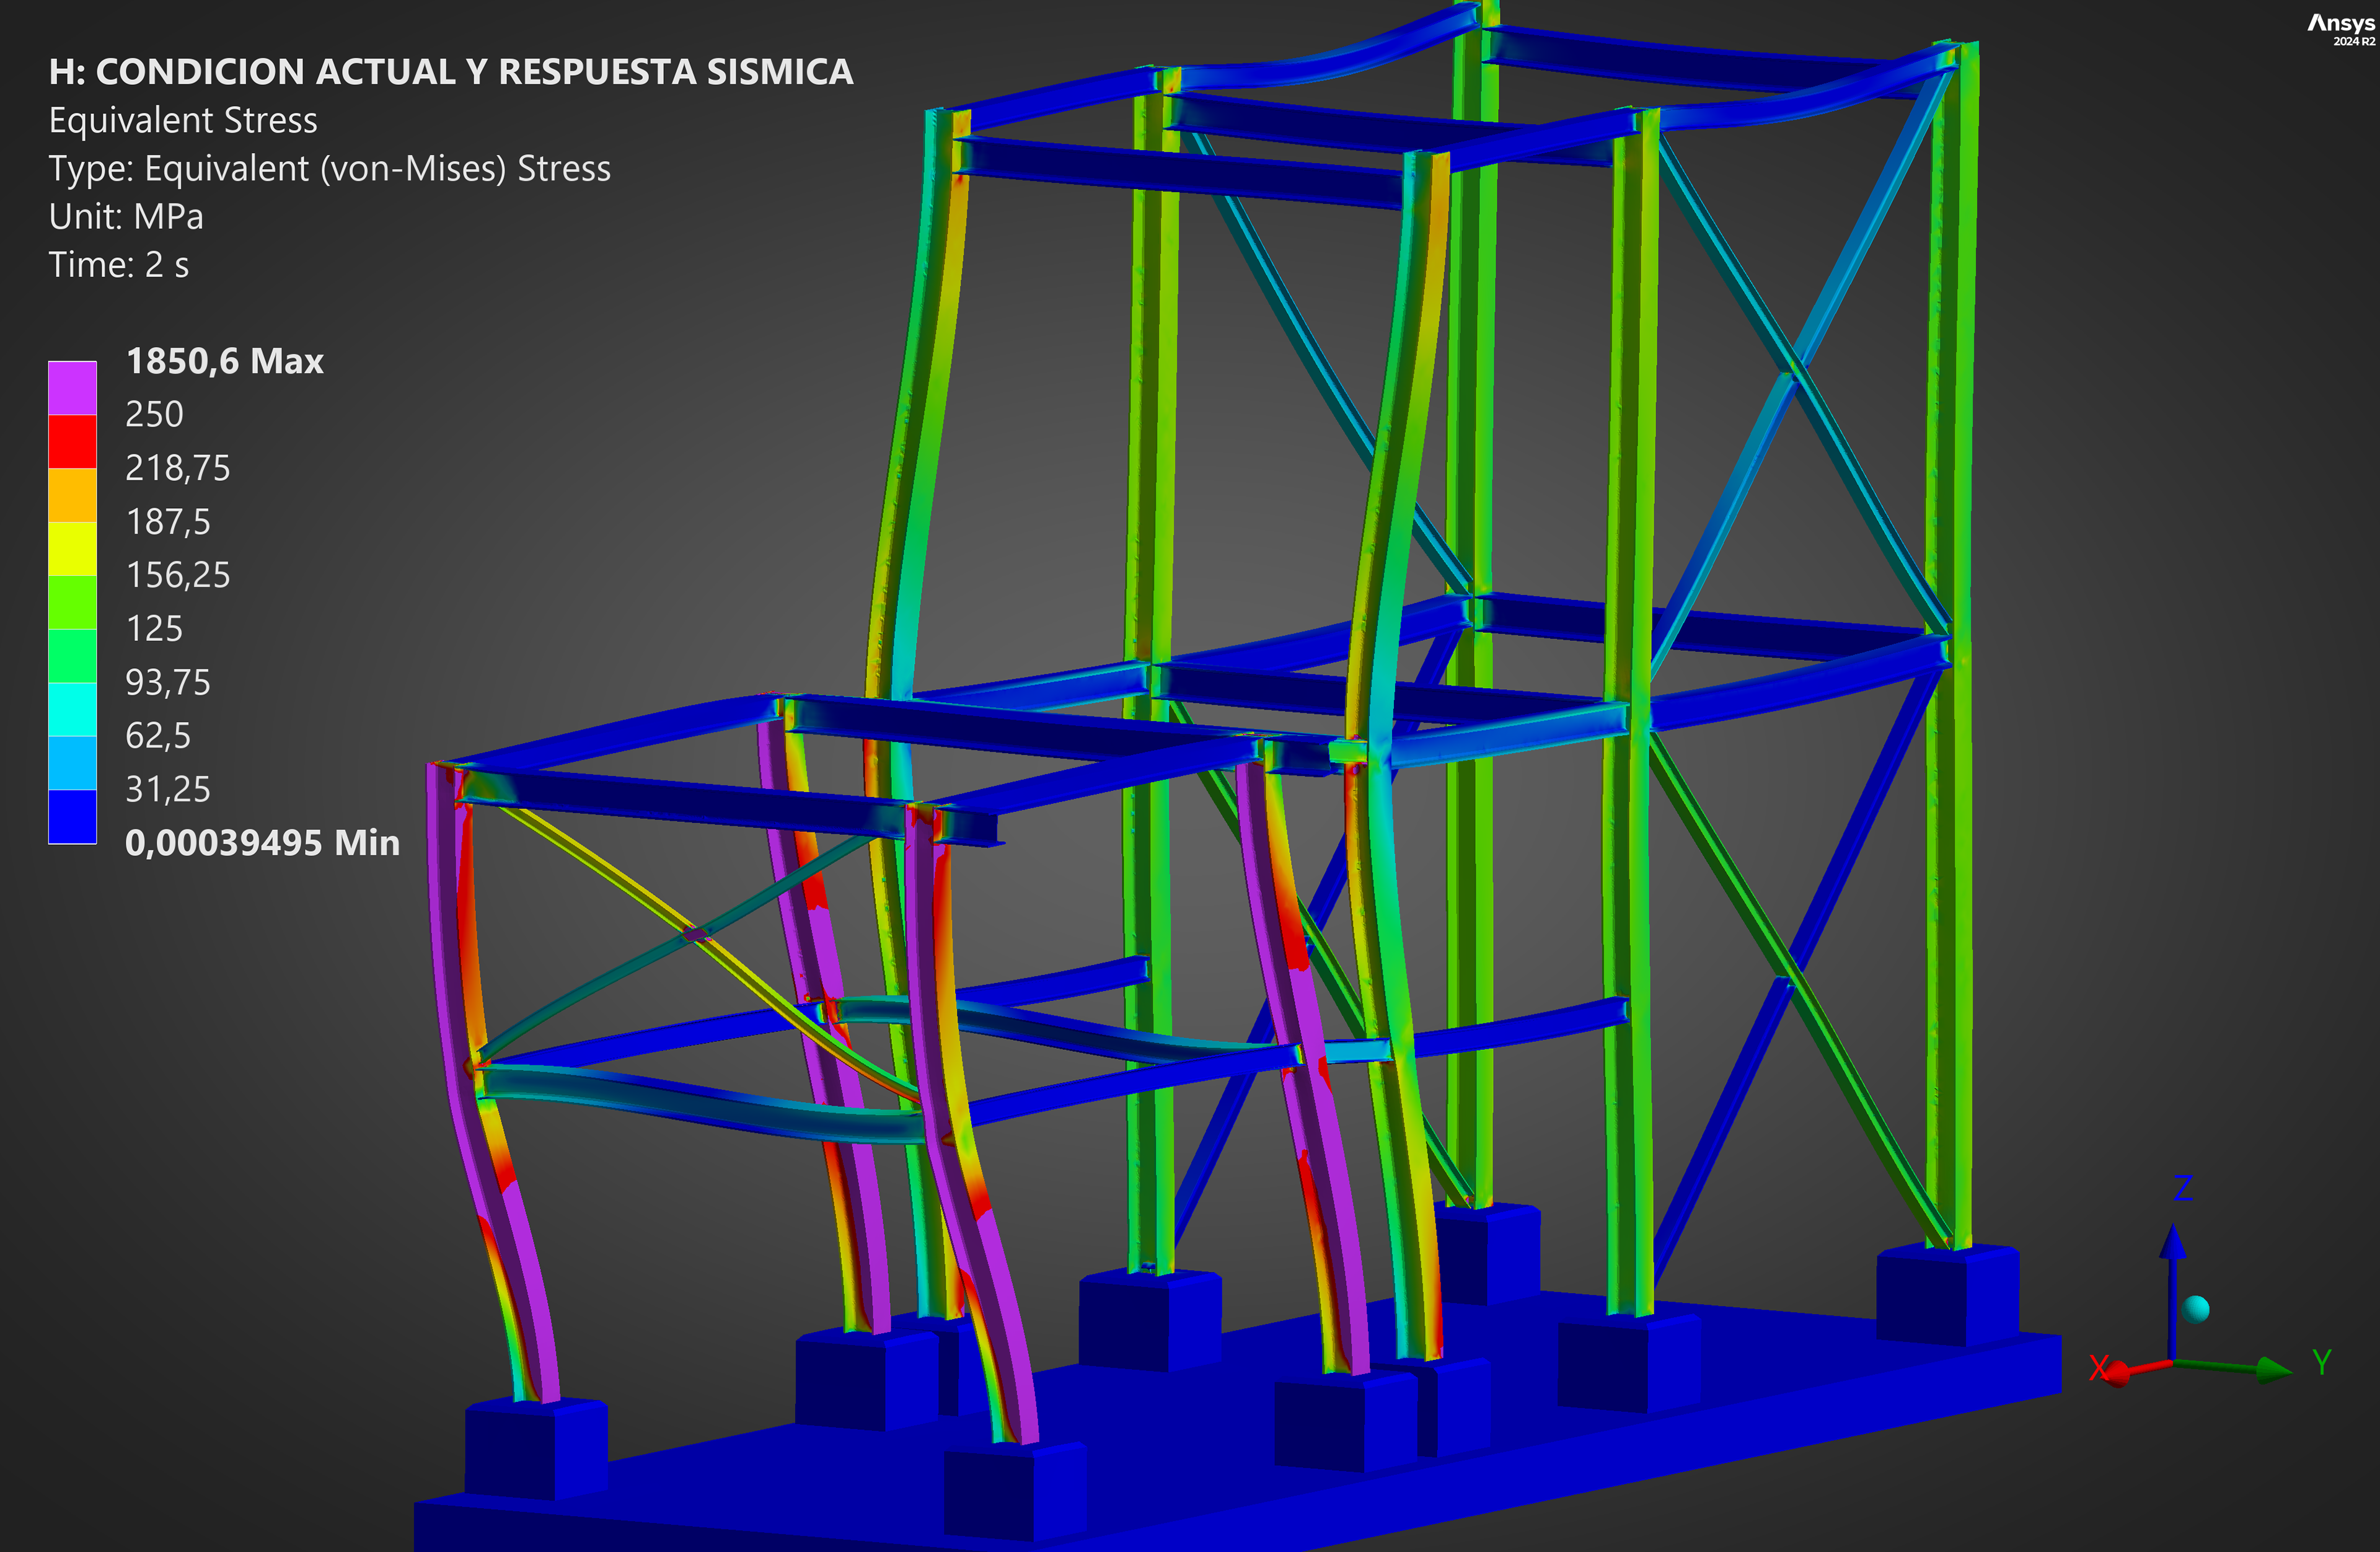The image size is (2380, 1552).
Task: Click the 0,00039495 Min legend value
Action: click(x=262, y=843)
